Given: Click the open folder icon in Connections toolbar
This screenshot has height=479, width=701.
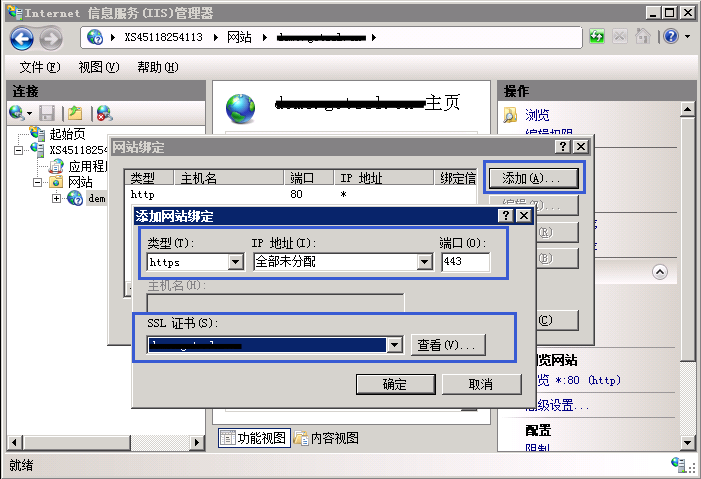Looking at the screenshot, I should pos(75,113).
